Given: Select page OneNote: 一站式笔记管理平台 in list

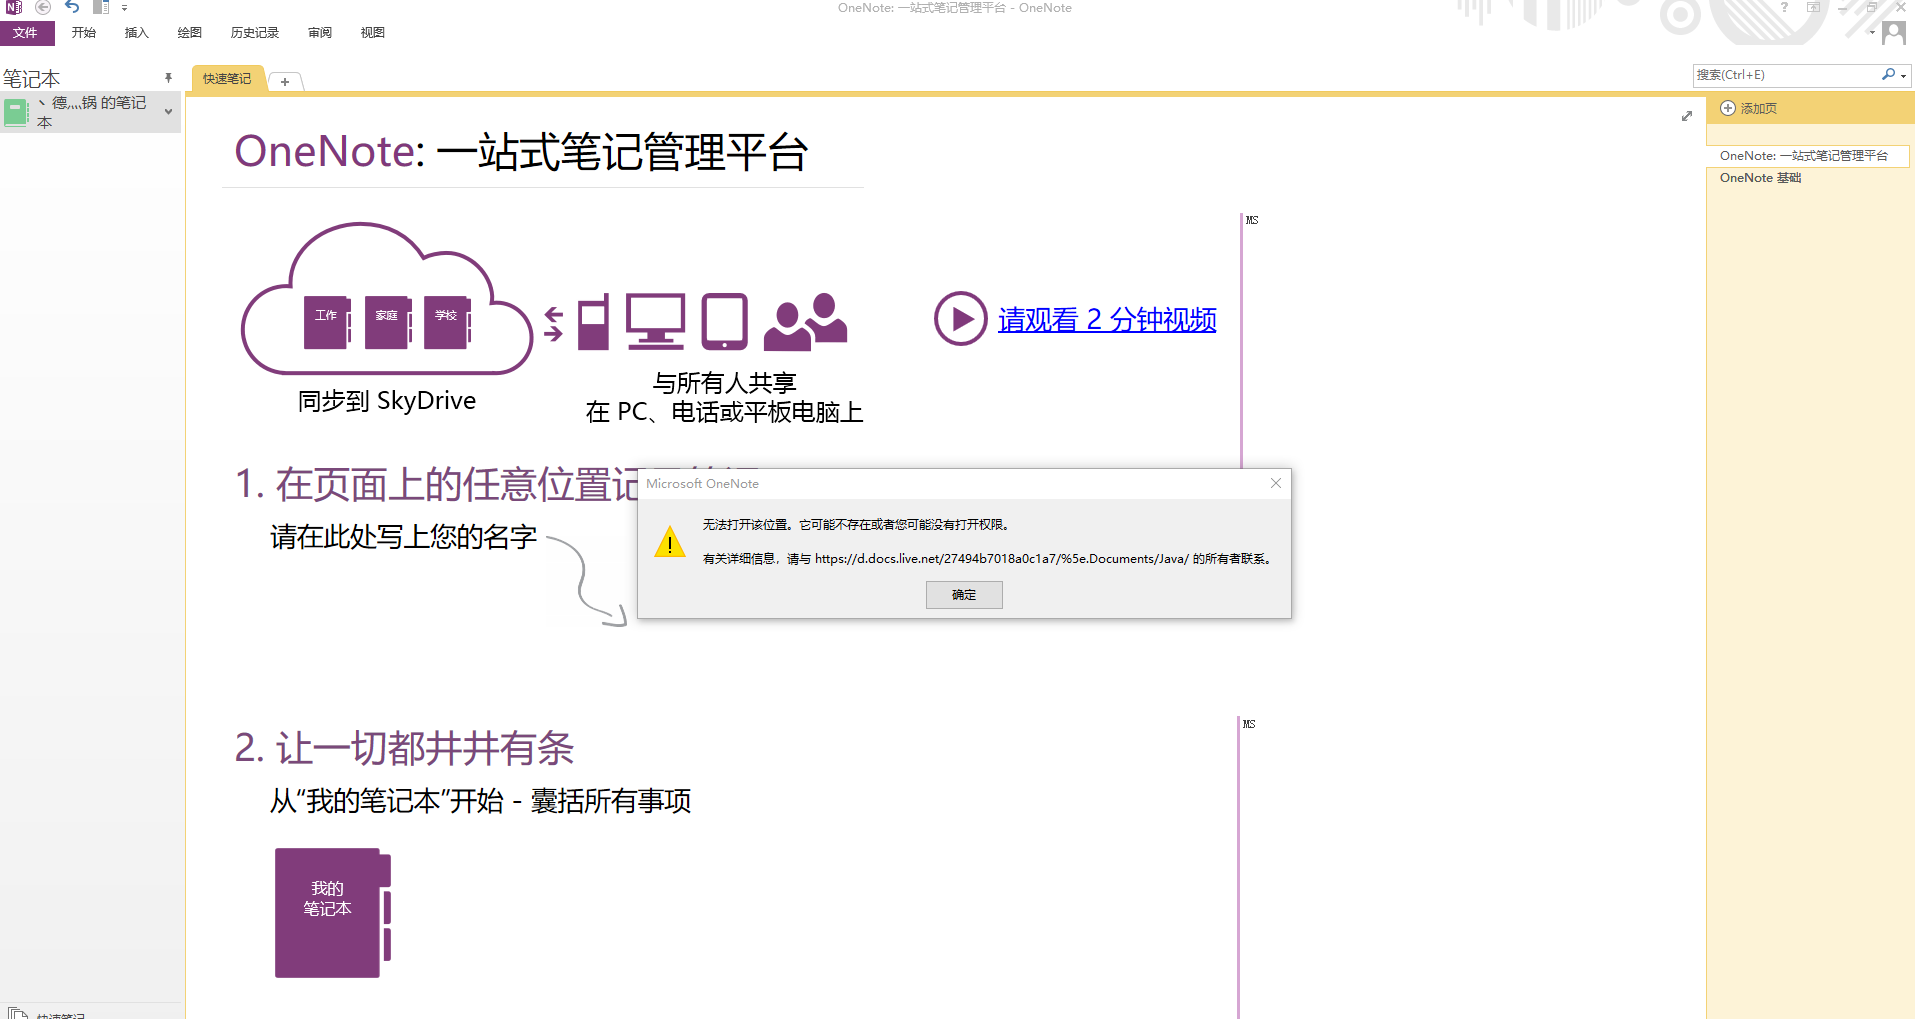Looking at the screenshot, I should click(1807, 156).
